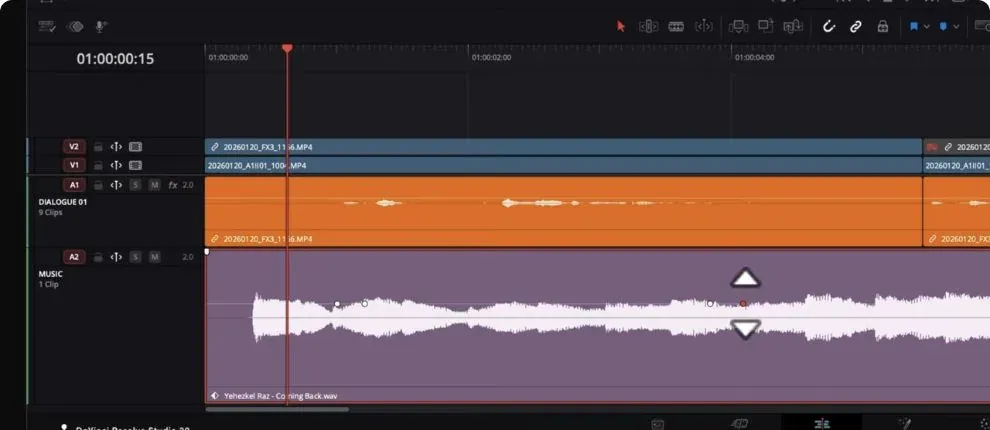Select the first volume keyframe on music clip
Image resolution: width=990 pixels, height=430 pixels.
tap(337, 304)
